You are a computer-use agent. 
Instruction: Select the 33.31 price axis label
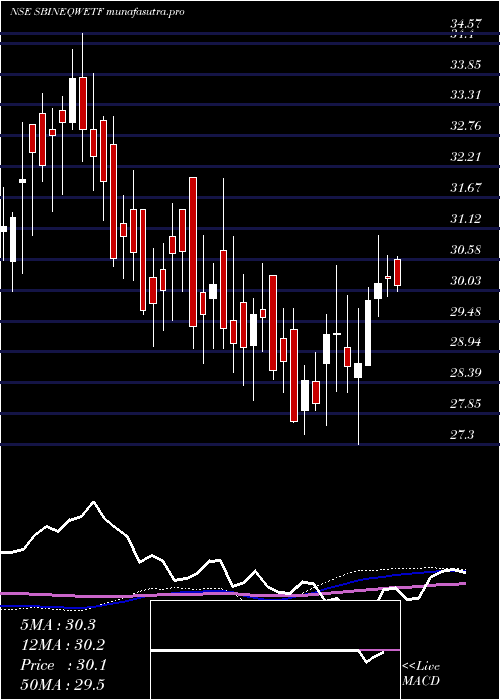466,96
